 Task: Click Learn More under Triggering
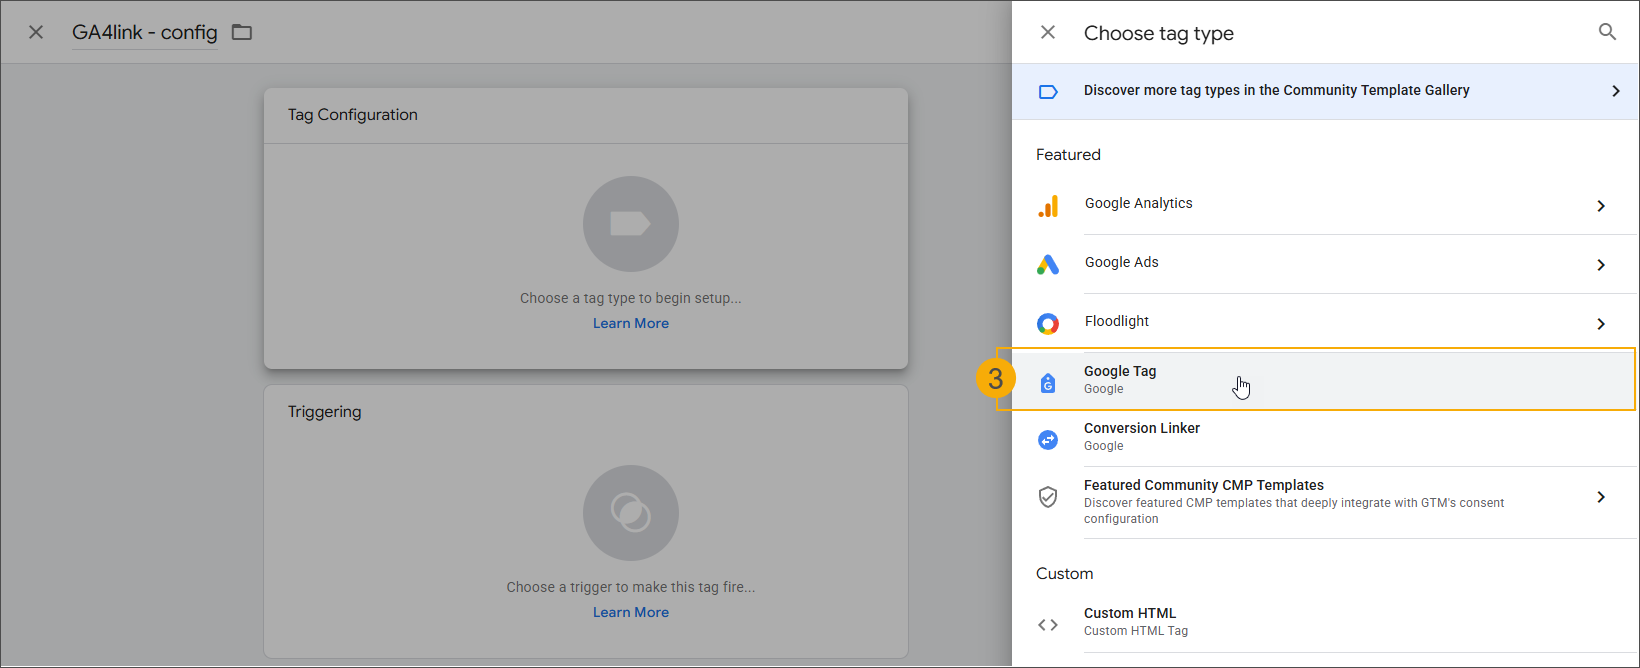click(631, 612)
